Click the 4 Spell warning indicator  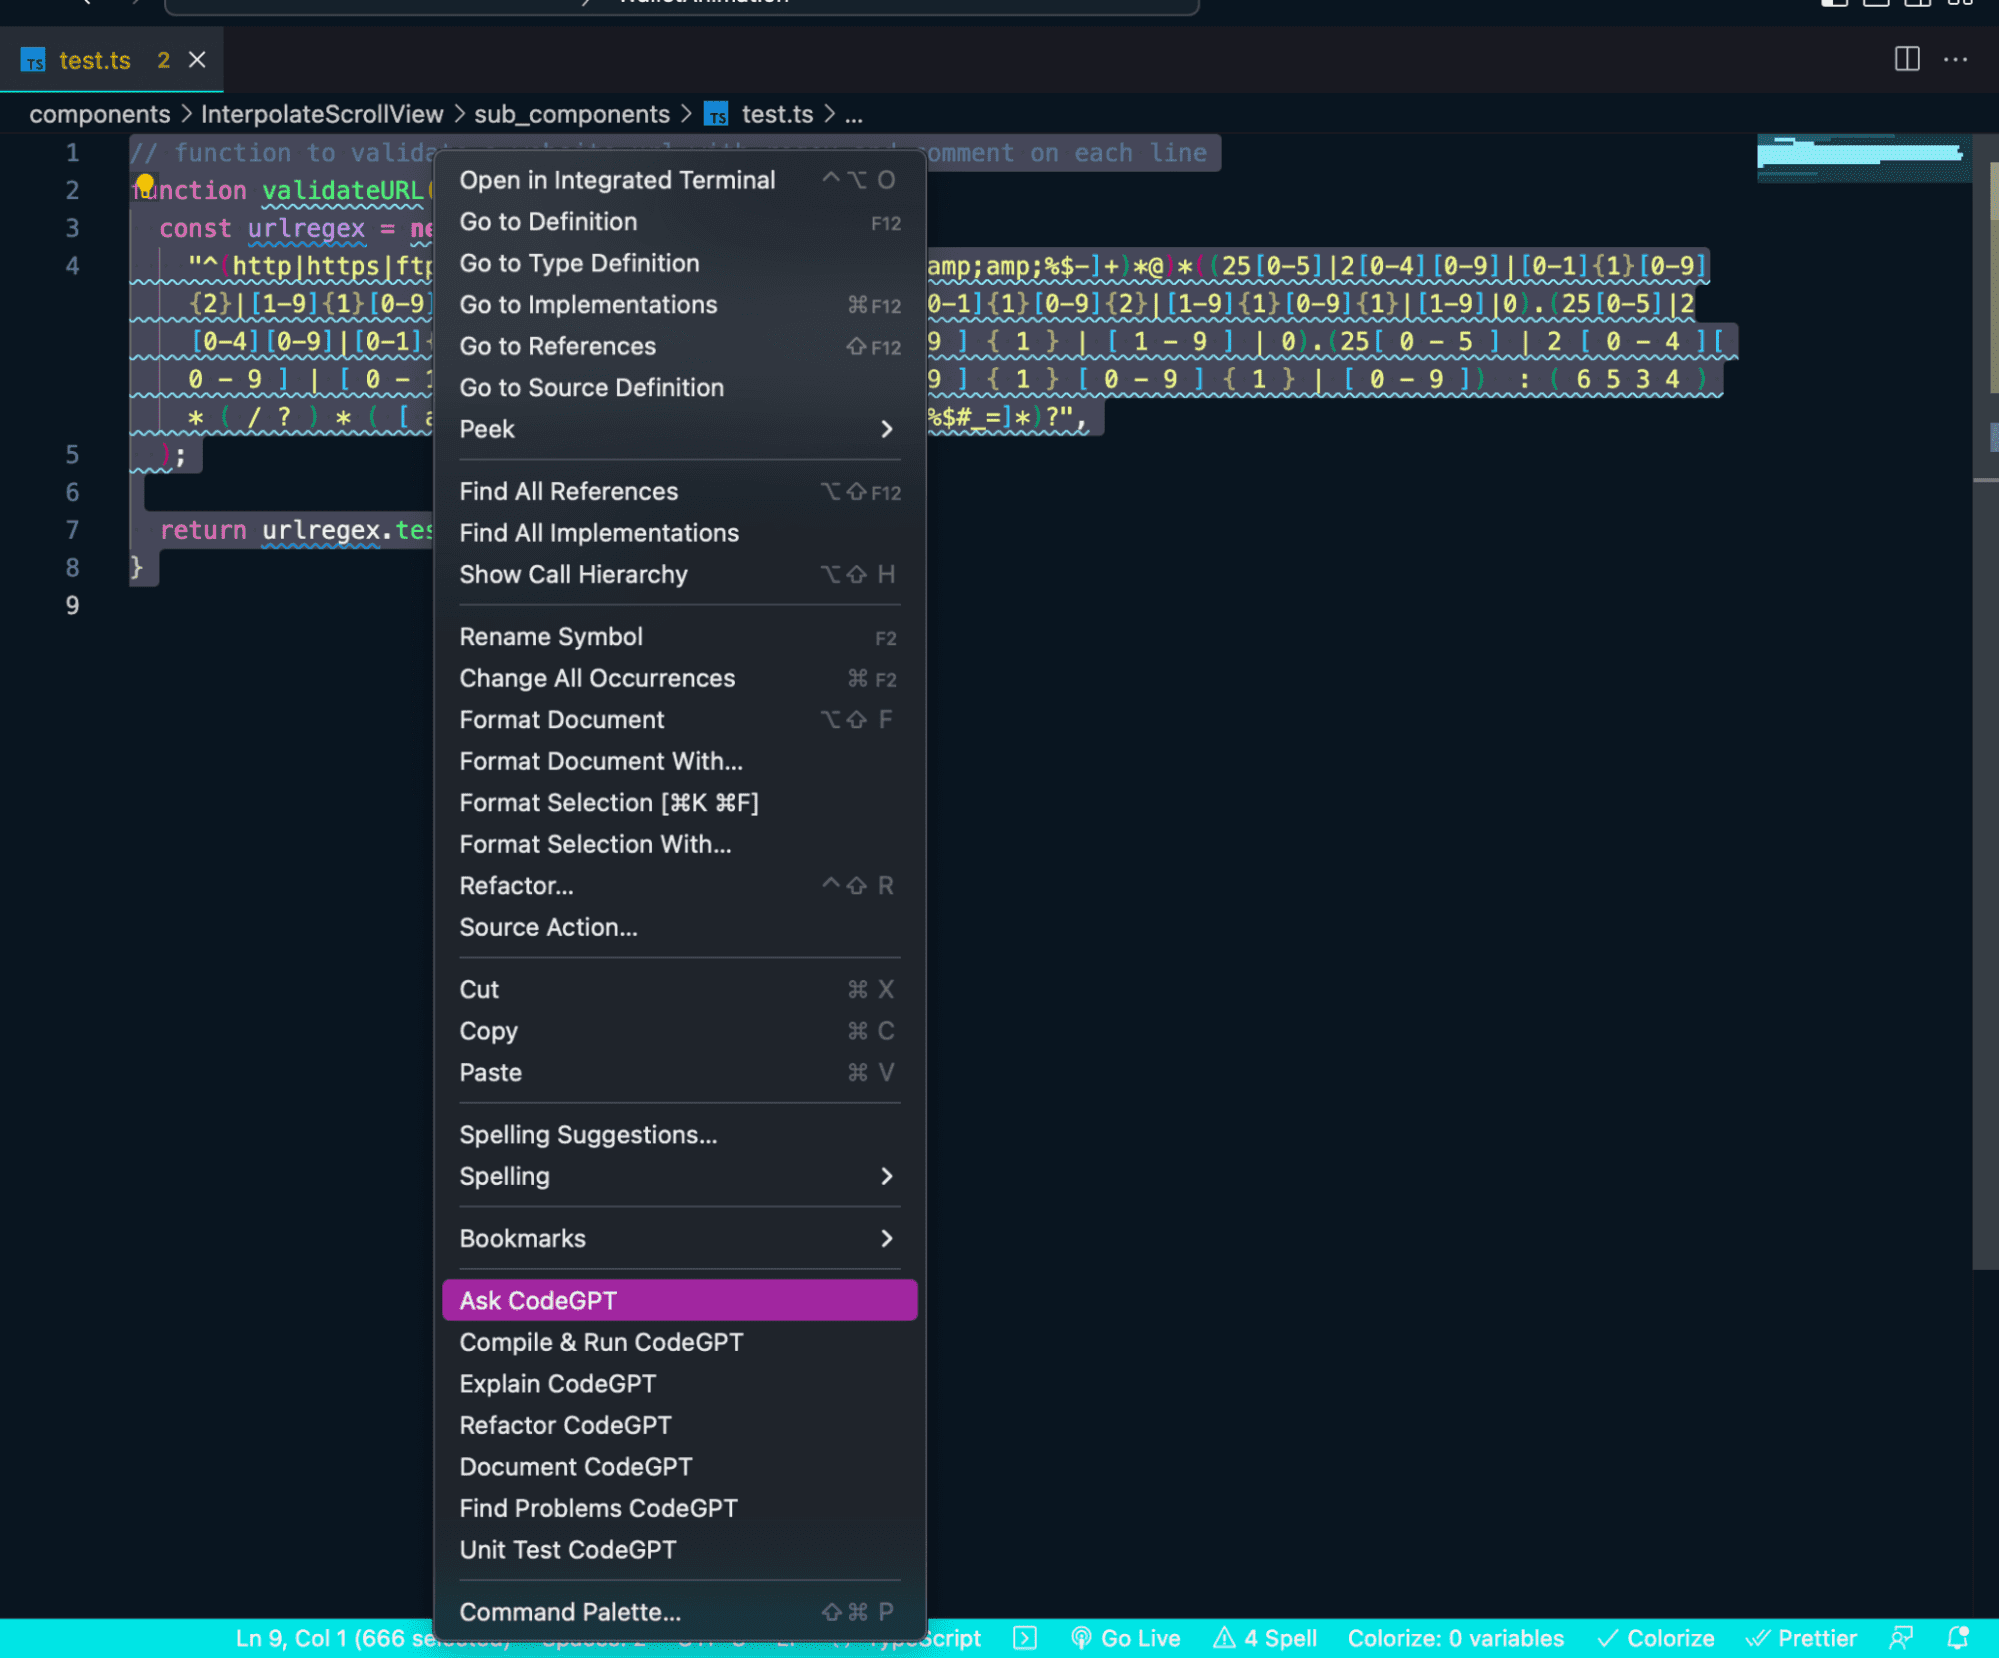click(x=1264, y=1639)
